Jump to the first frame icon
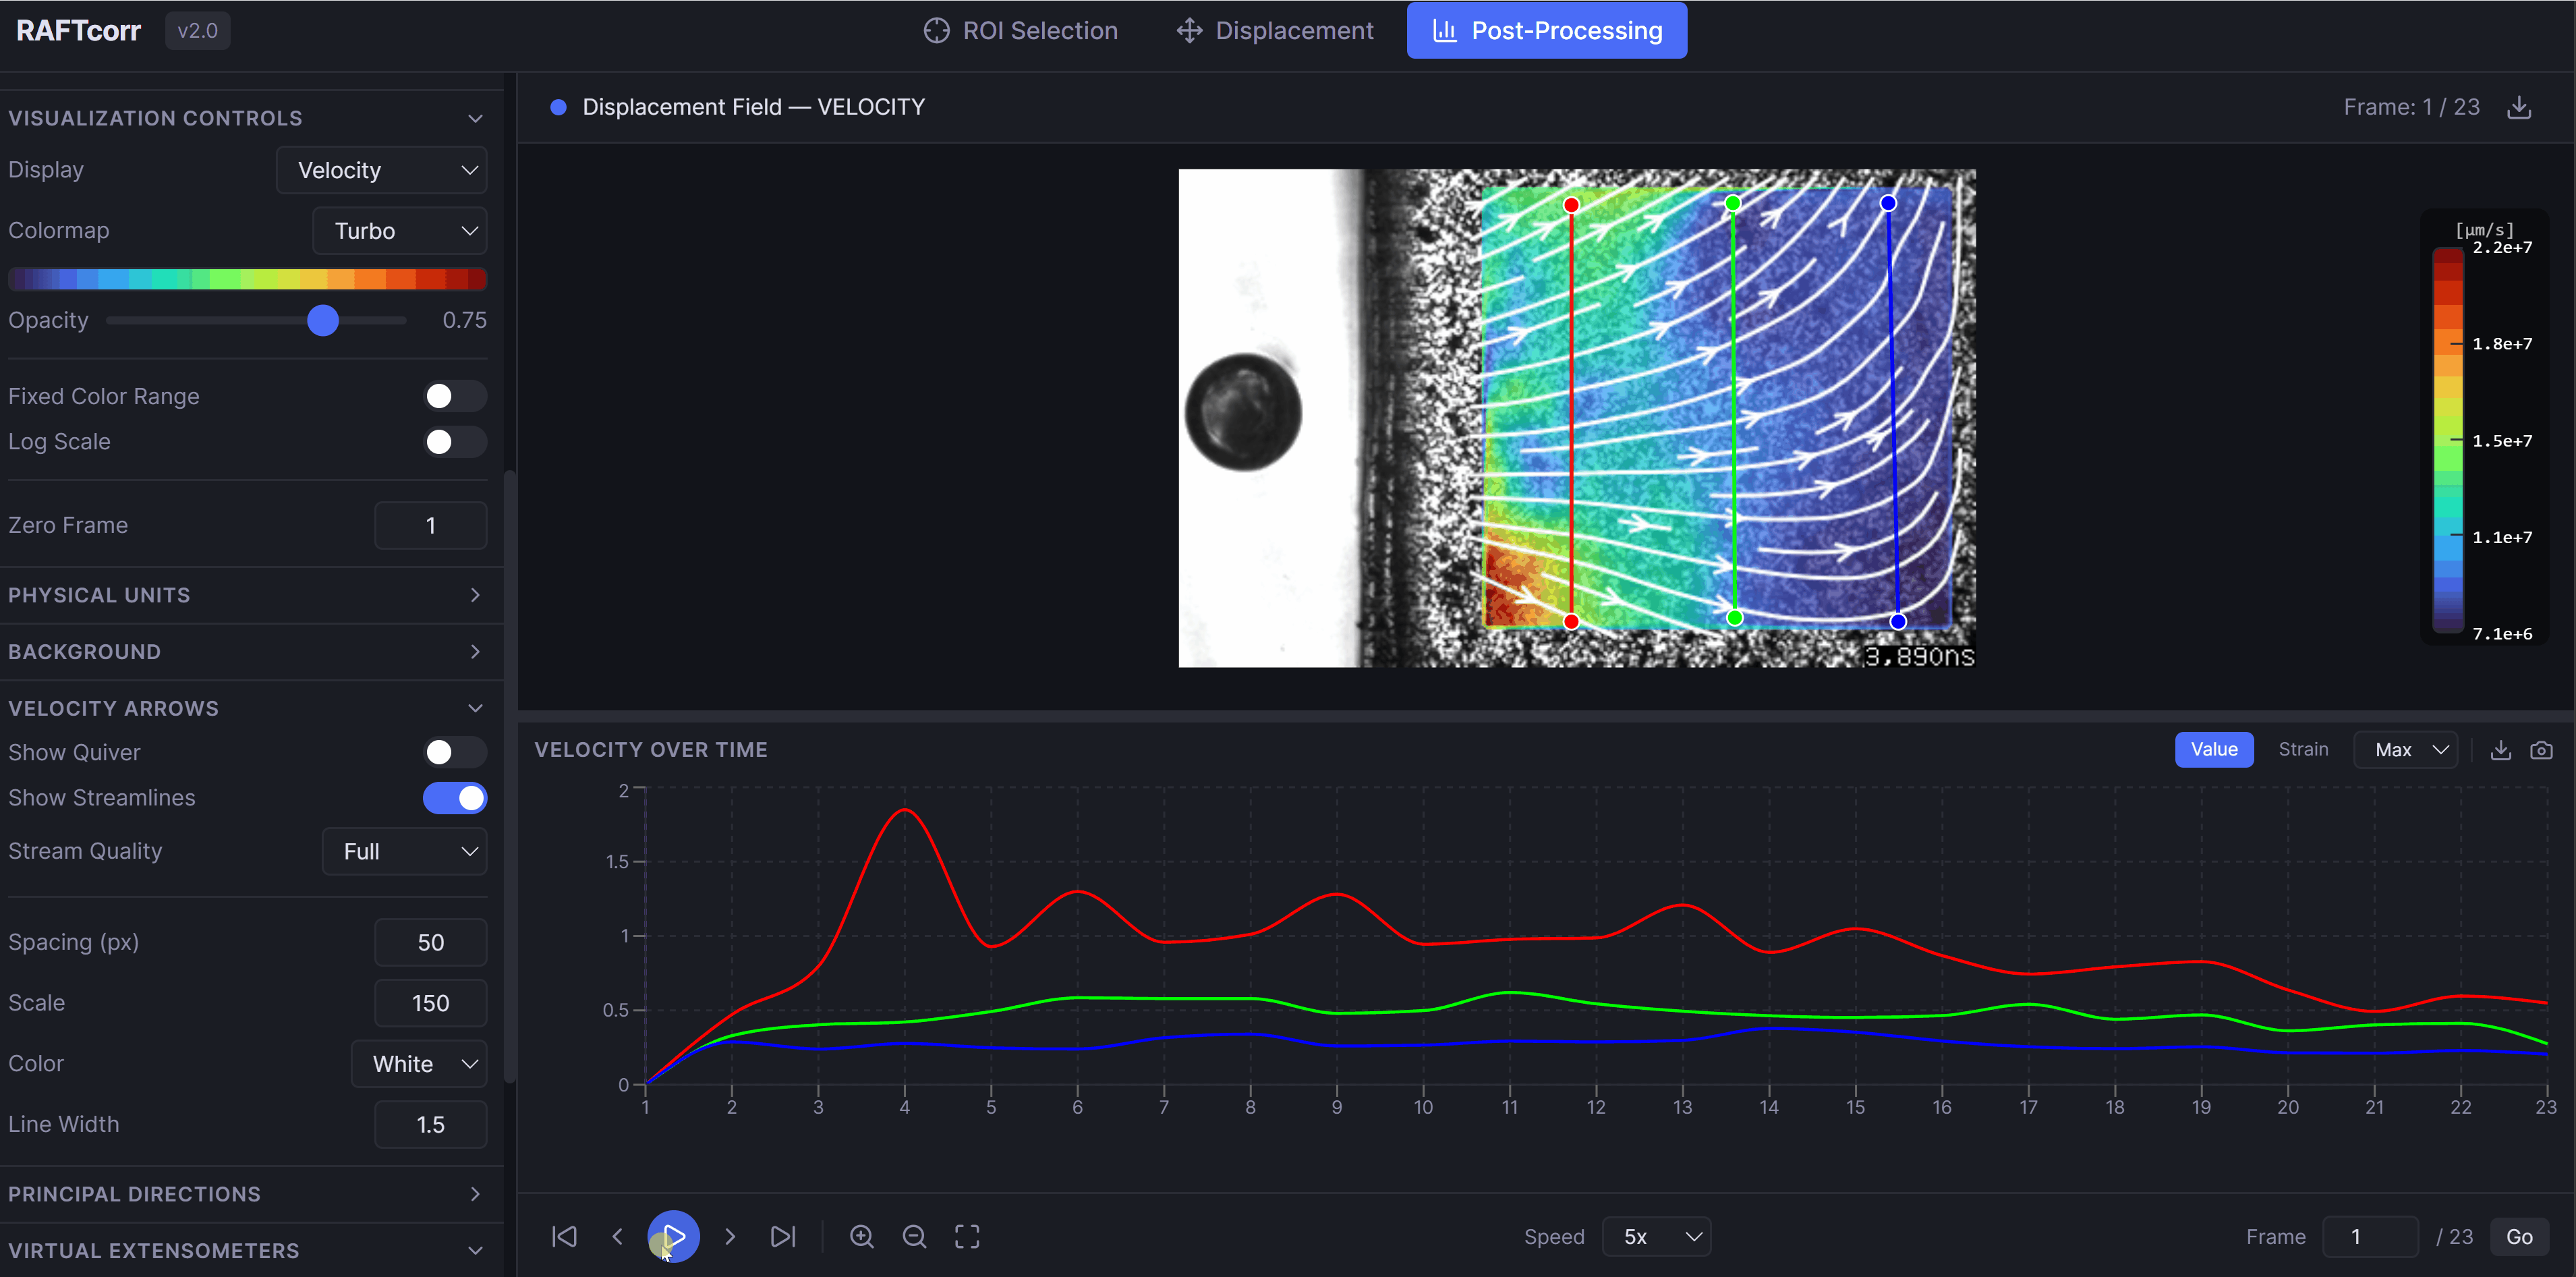The image size is (2576, 1277). 564,1236
